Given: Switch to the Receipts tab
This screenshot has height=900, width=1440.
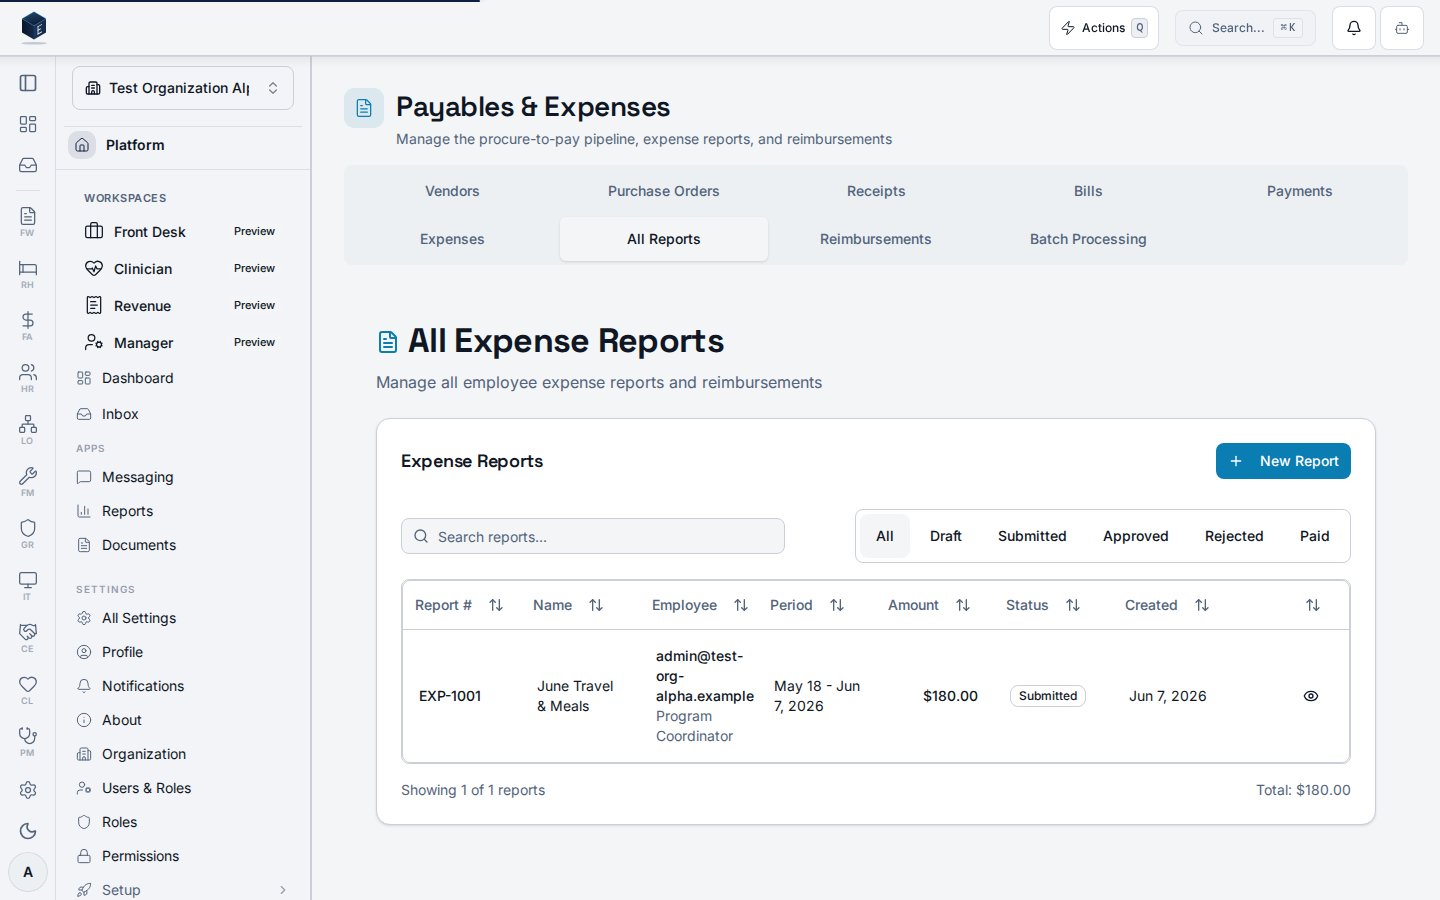Looking at the screenshot, I should coord(876,191).
